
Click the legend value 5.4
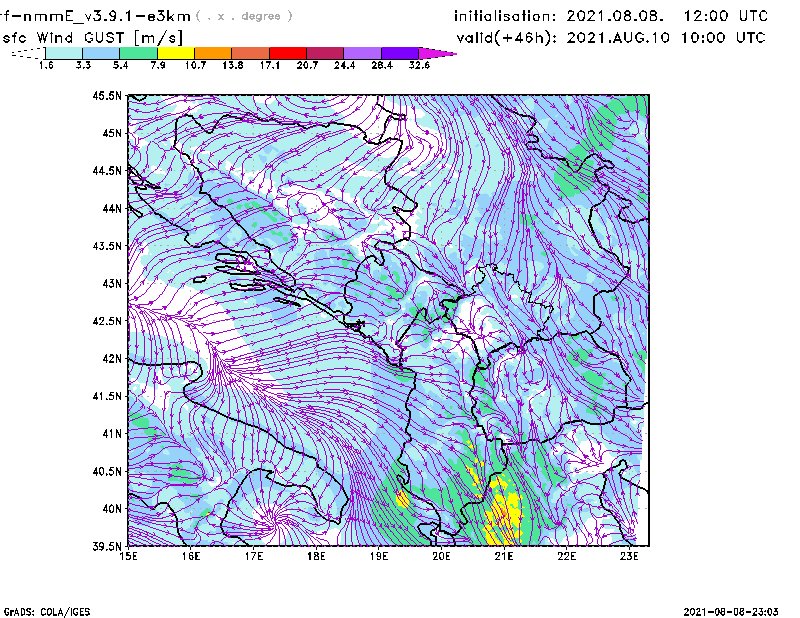(120, 65)
